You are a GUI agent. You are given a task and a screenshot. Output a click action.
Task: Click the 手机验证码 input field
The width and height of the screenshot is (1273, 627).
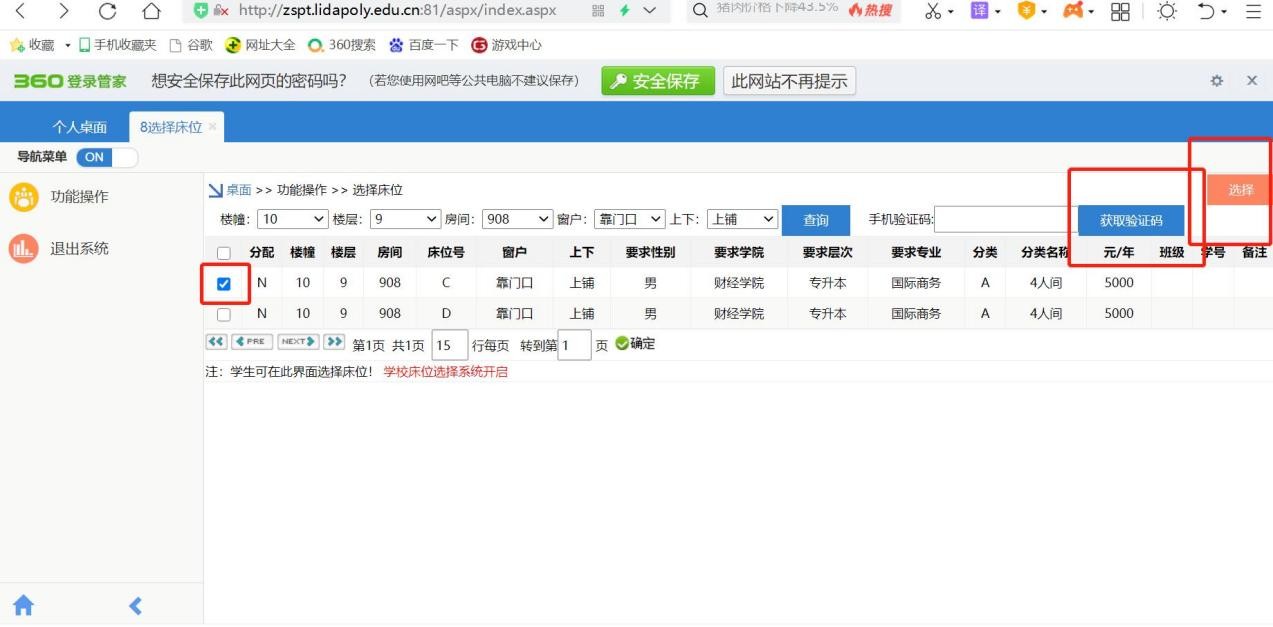point(1005,220)
